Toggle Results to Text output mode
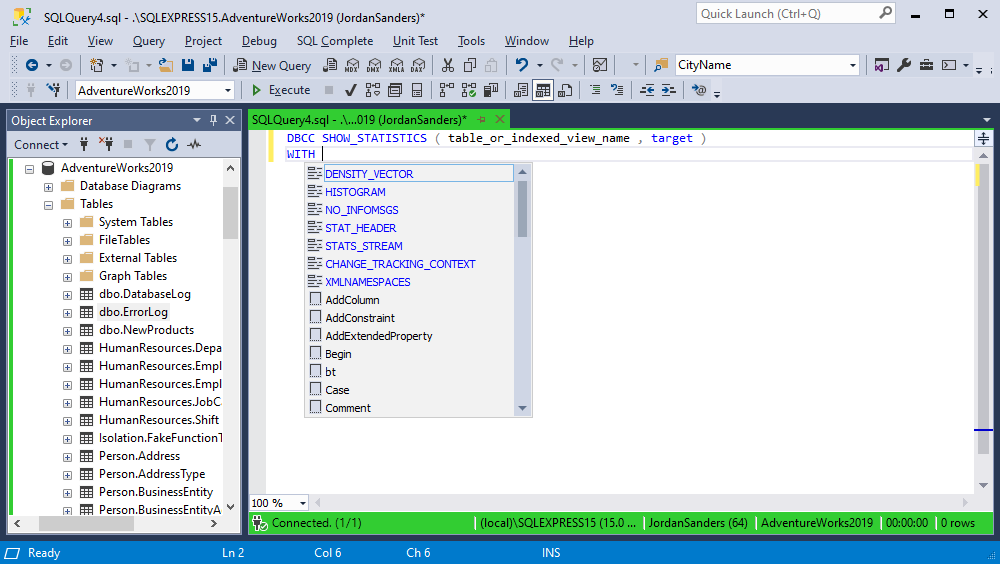 click(x=520, y=91)
